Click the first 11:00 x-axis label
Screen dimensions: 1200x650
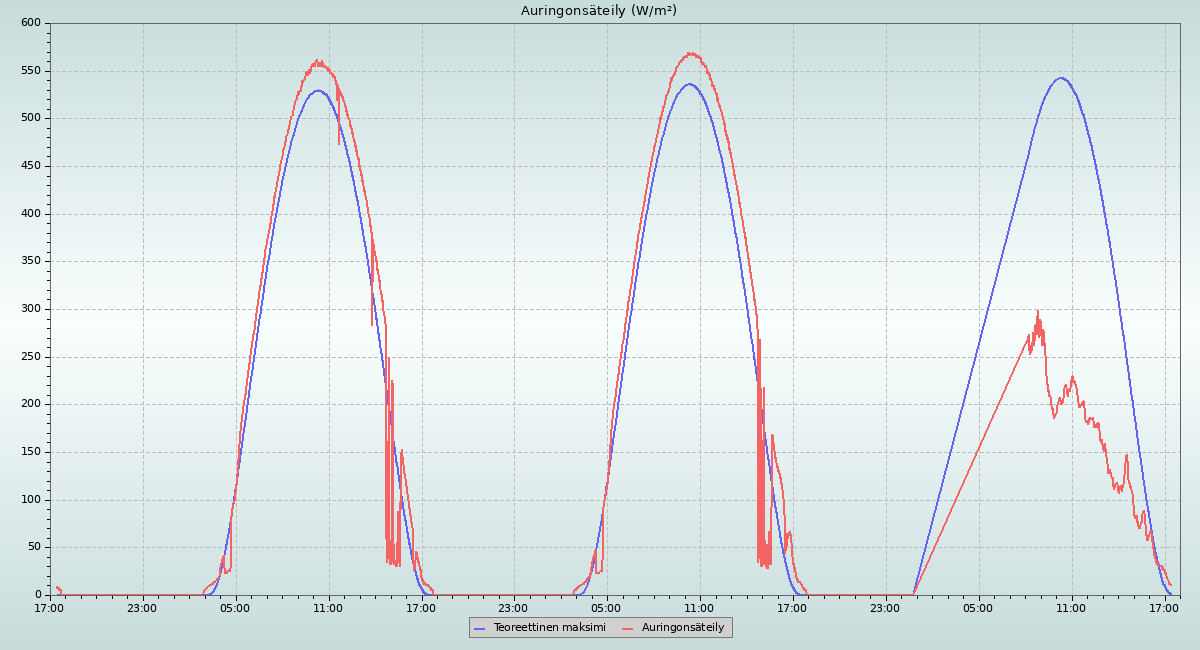328,608
